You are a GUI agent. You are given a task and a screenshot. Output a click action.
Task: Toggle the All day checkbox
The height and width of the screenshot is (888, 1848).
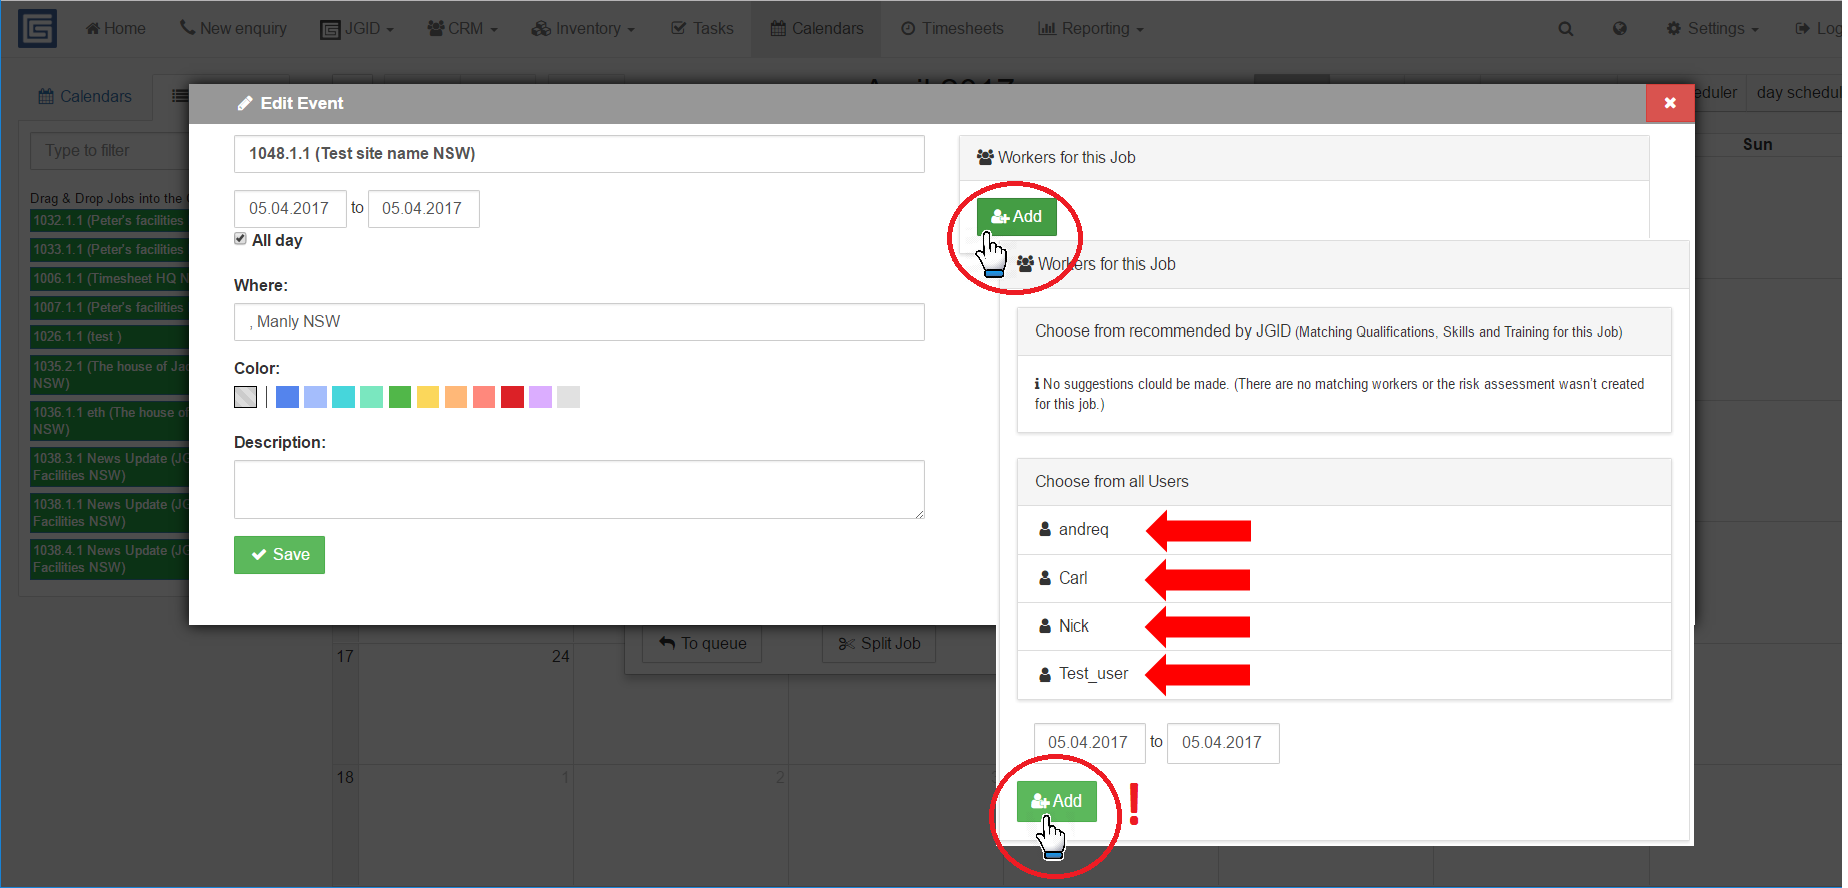click(x=240, y=239)
